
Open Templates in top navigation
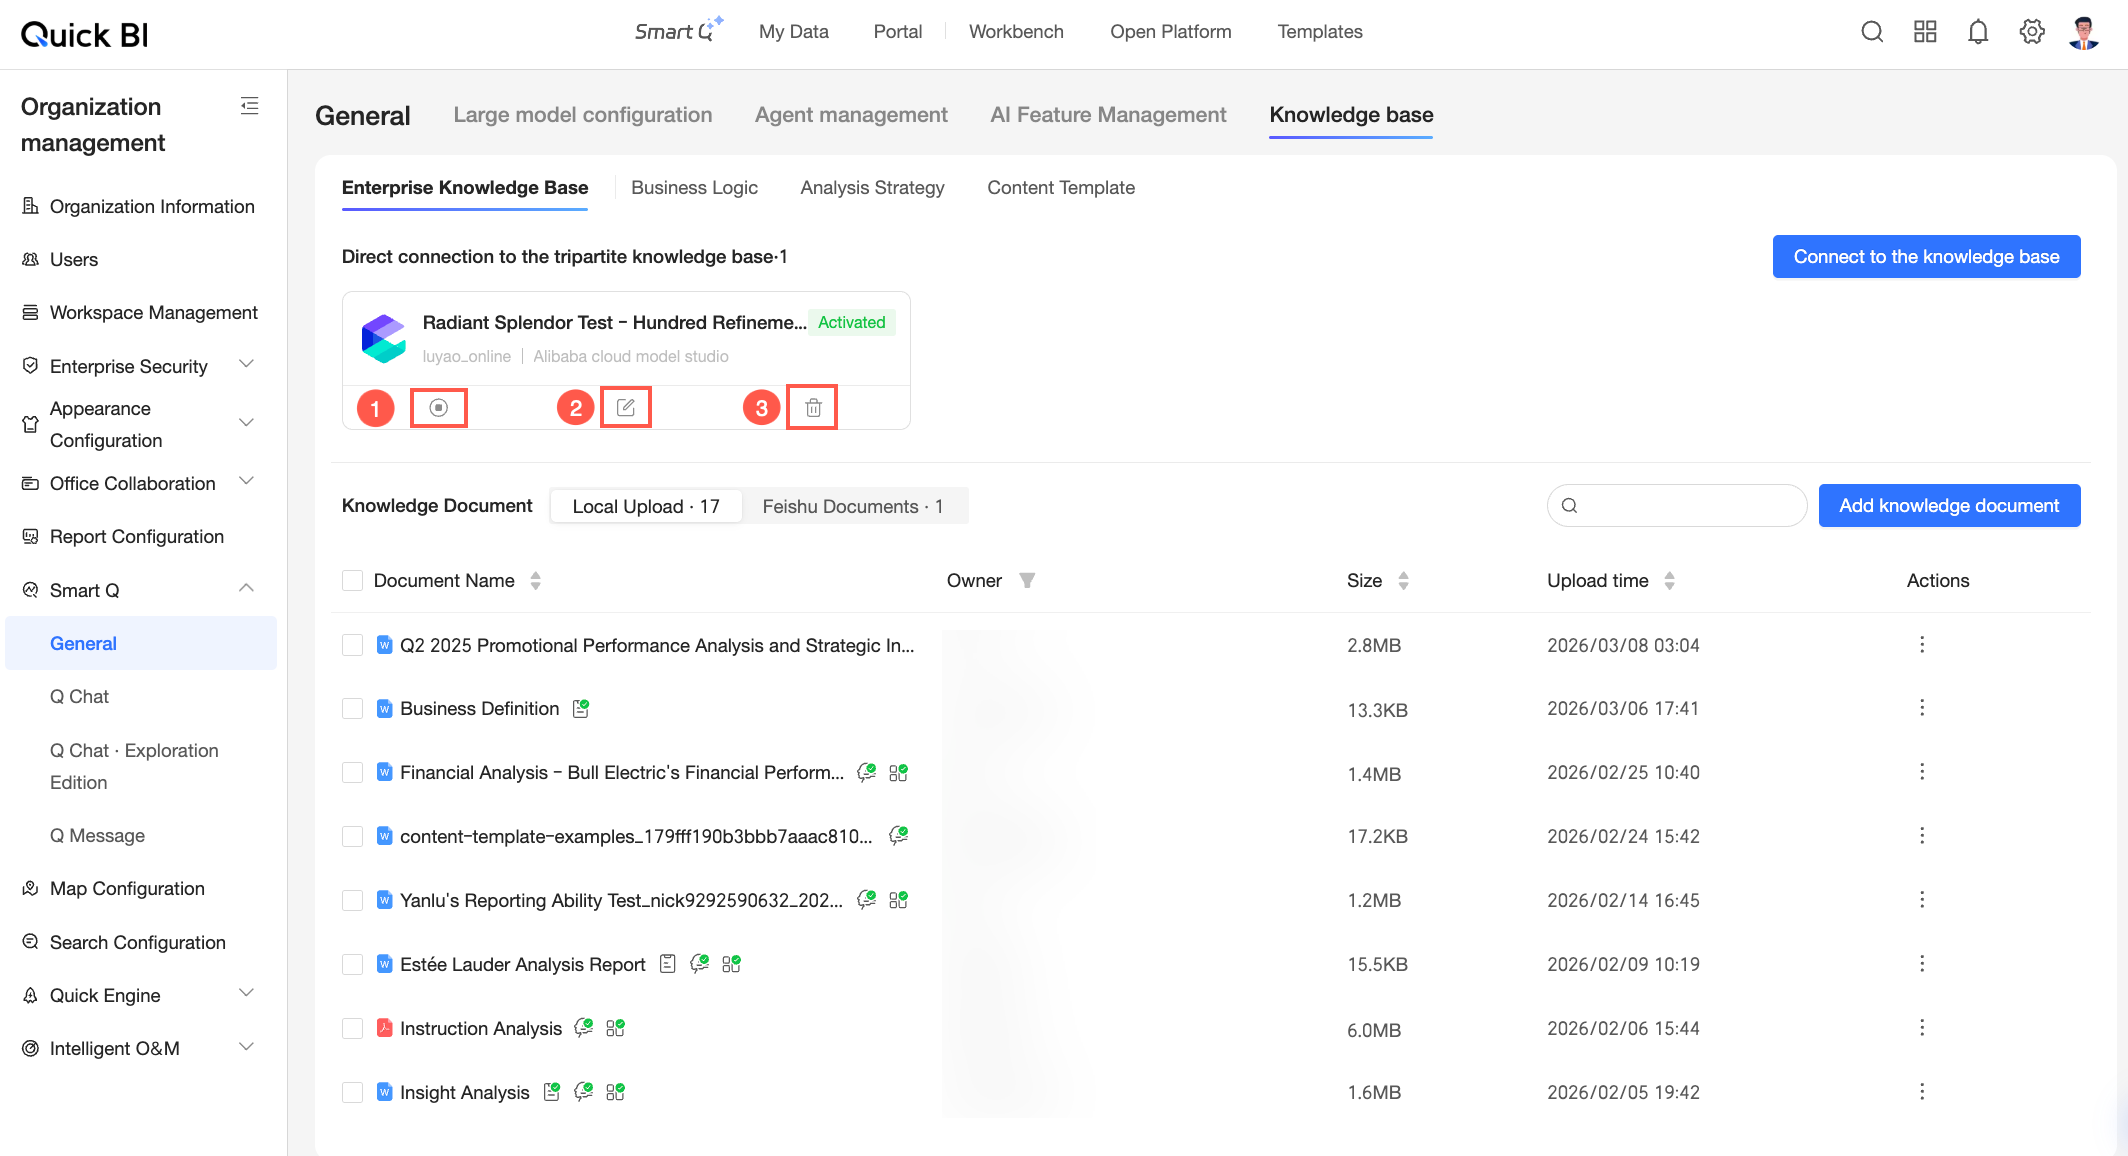pyautogui.click(x=1320, y=32)
